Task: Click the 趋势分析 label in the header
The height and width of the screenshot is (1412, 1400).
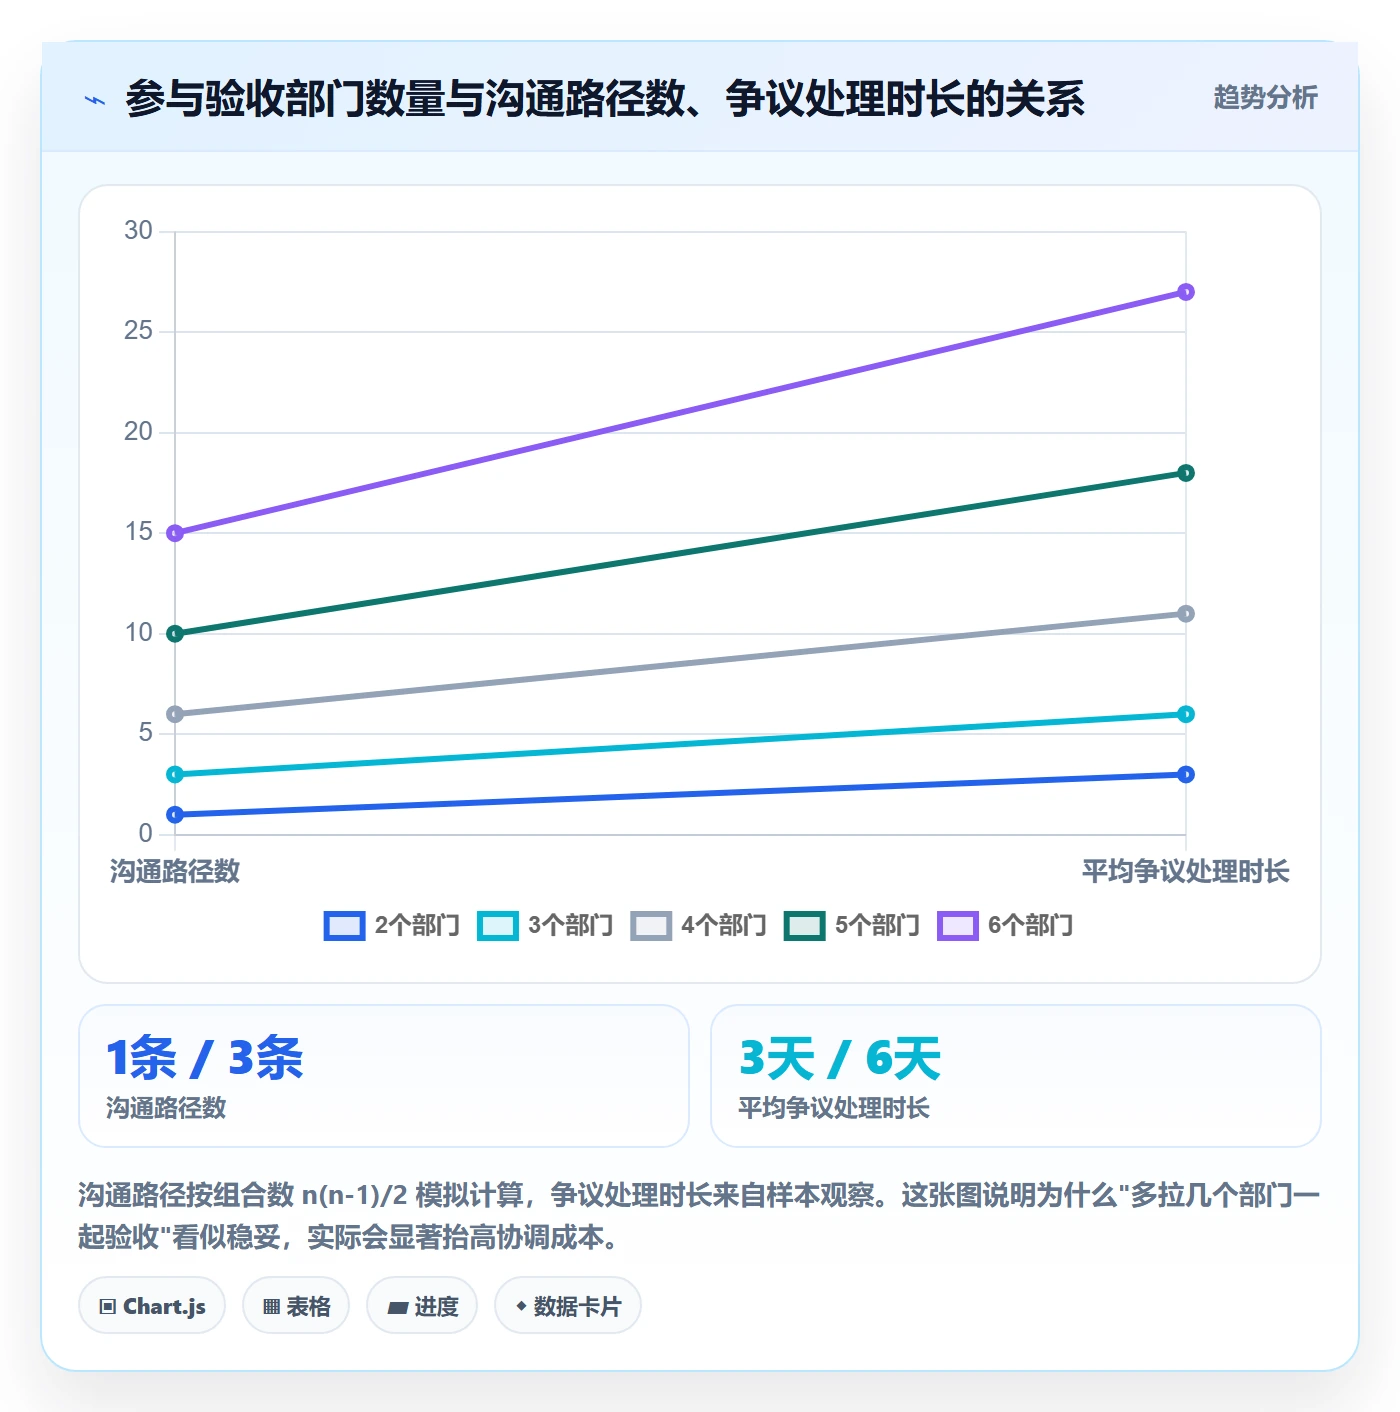Action: 1265,97
